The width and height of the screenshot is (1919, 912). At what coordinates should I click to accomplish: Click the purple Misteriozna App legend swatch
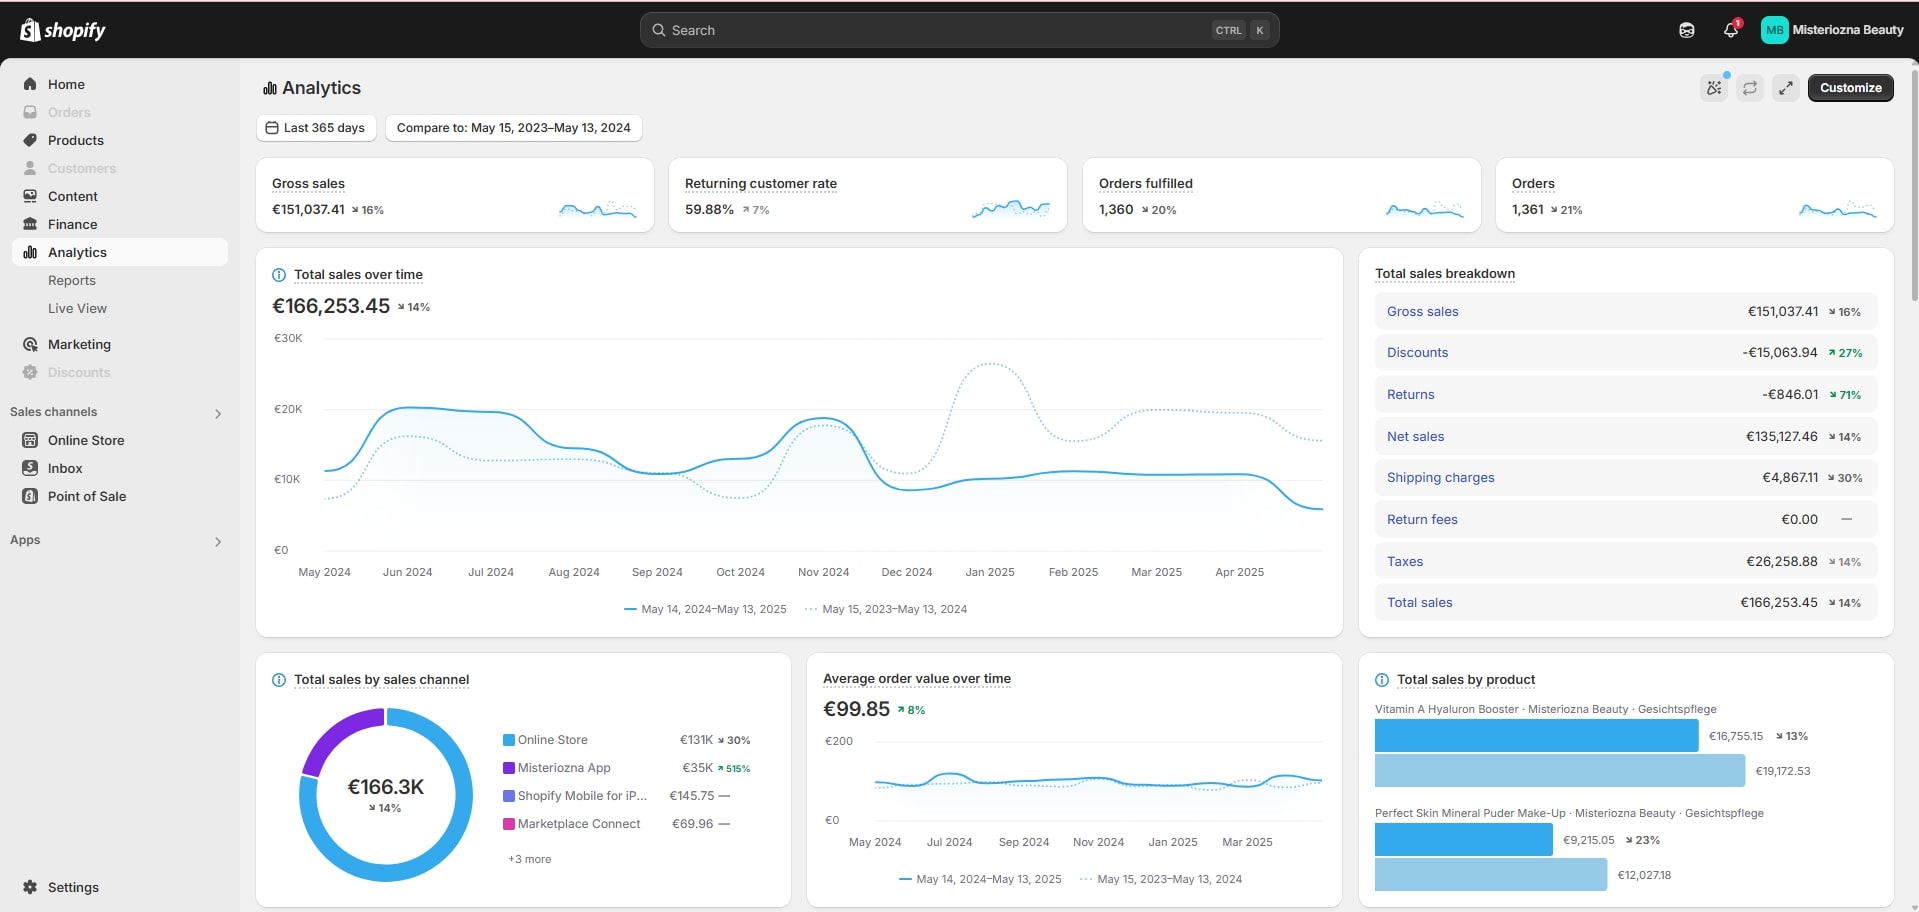pyautogui.click(x=509, y=768)
